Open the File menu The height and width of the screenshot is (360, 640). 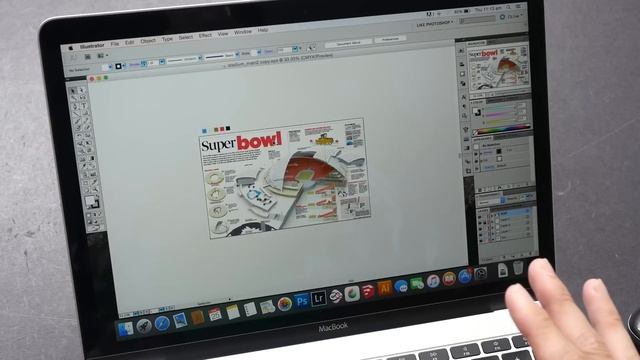(x=115, y=44)
